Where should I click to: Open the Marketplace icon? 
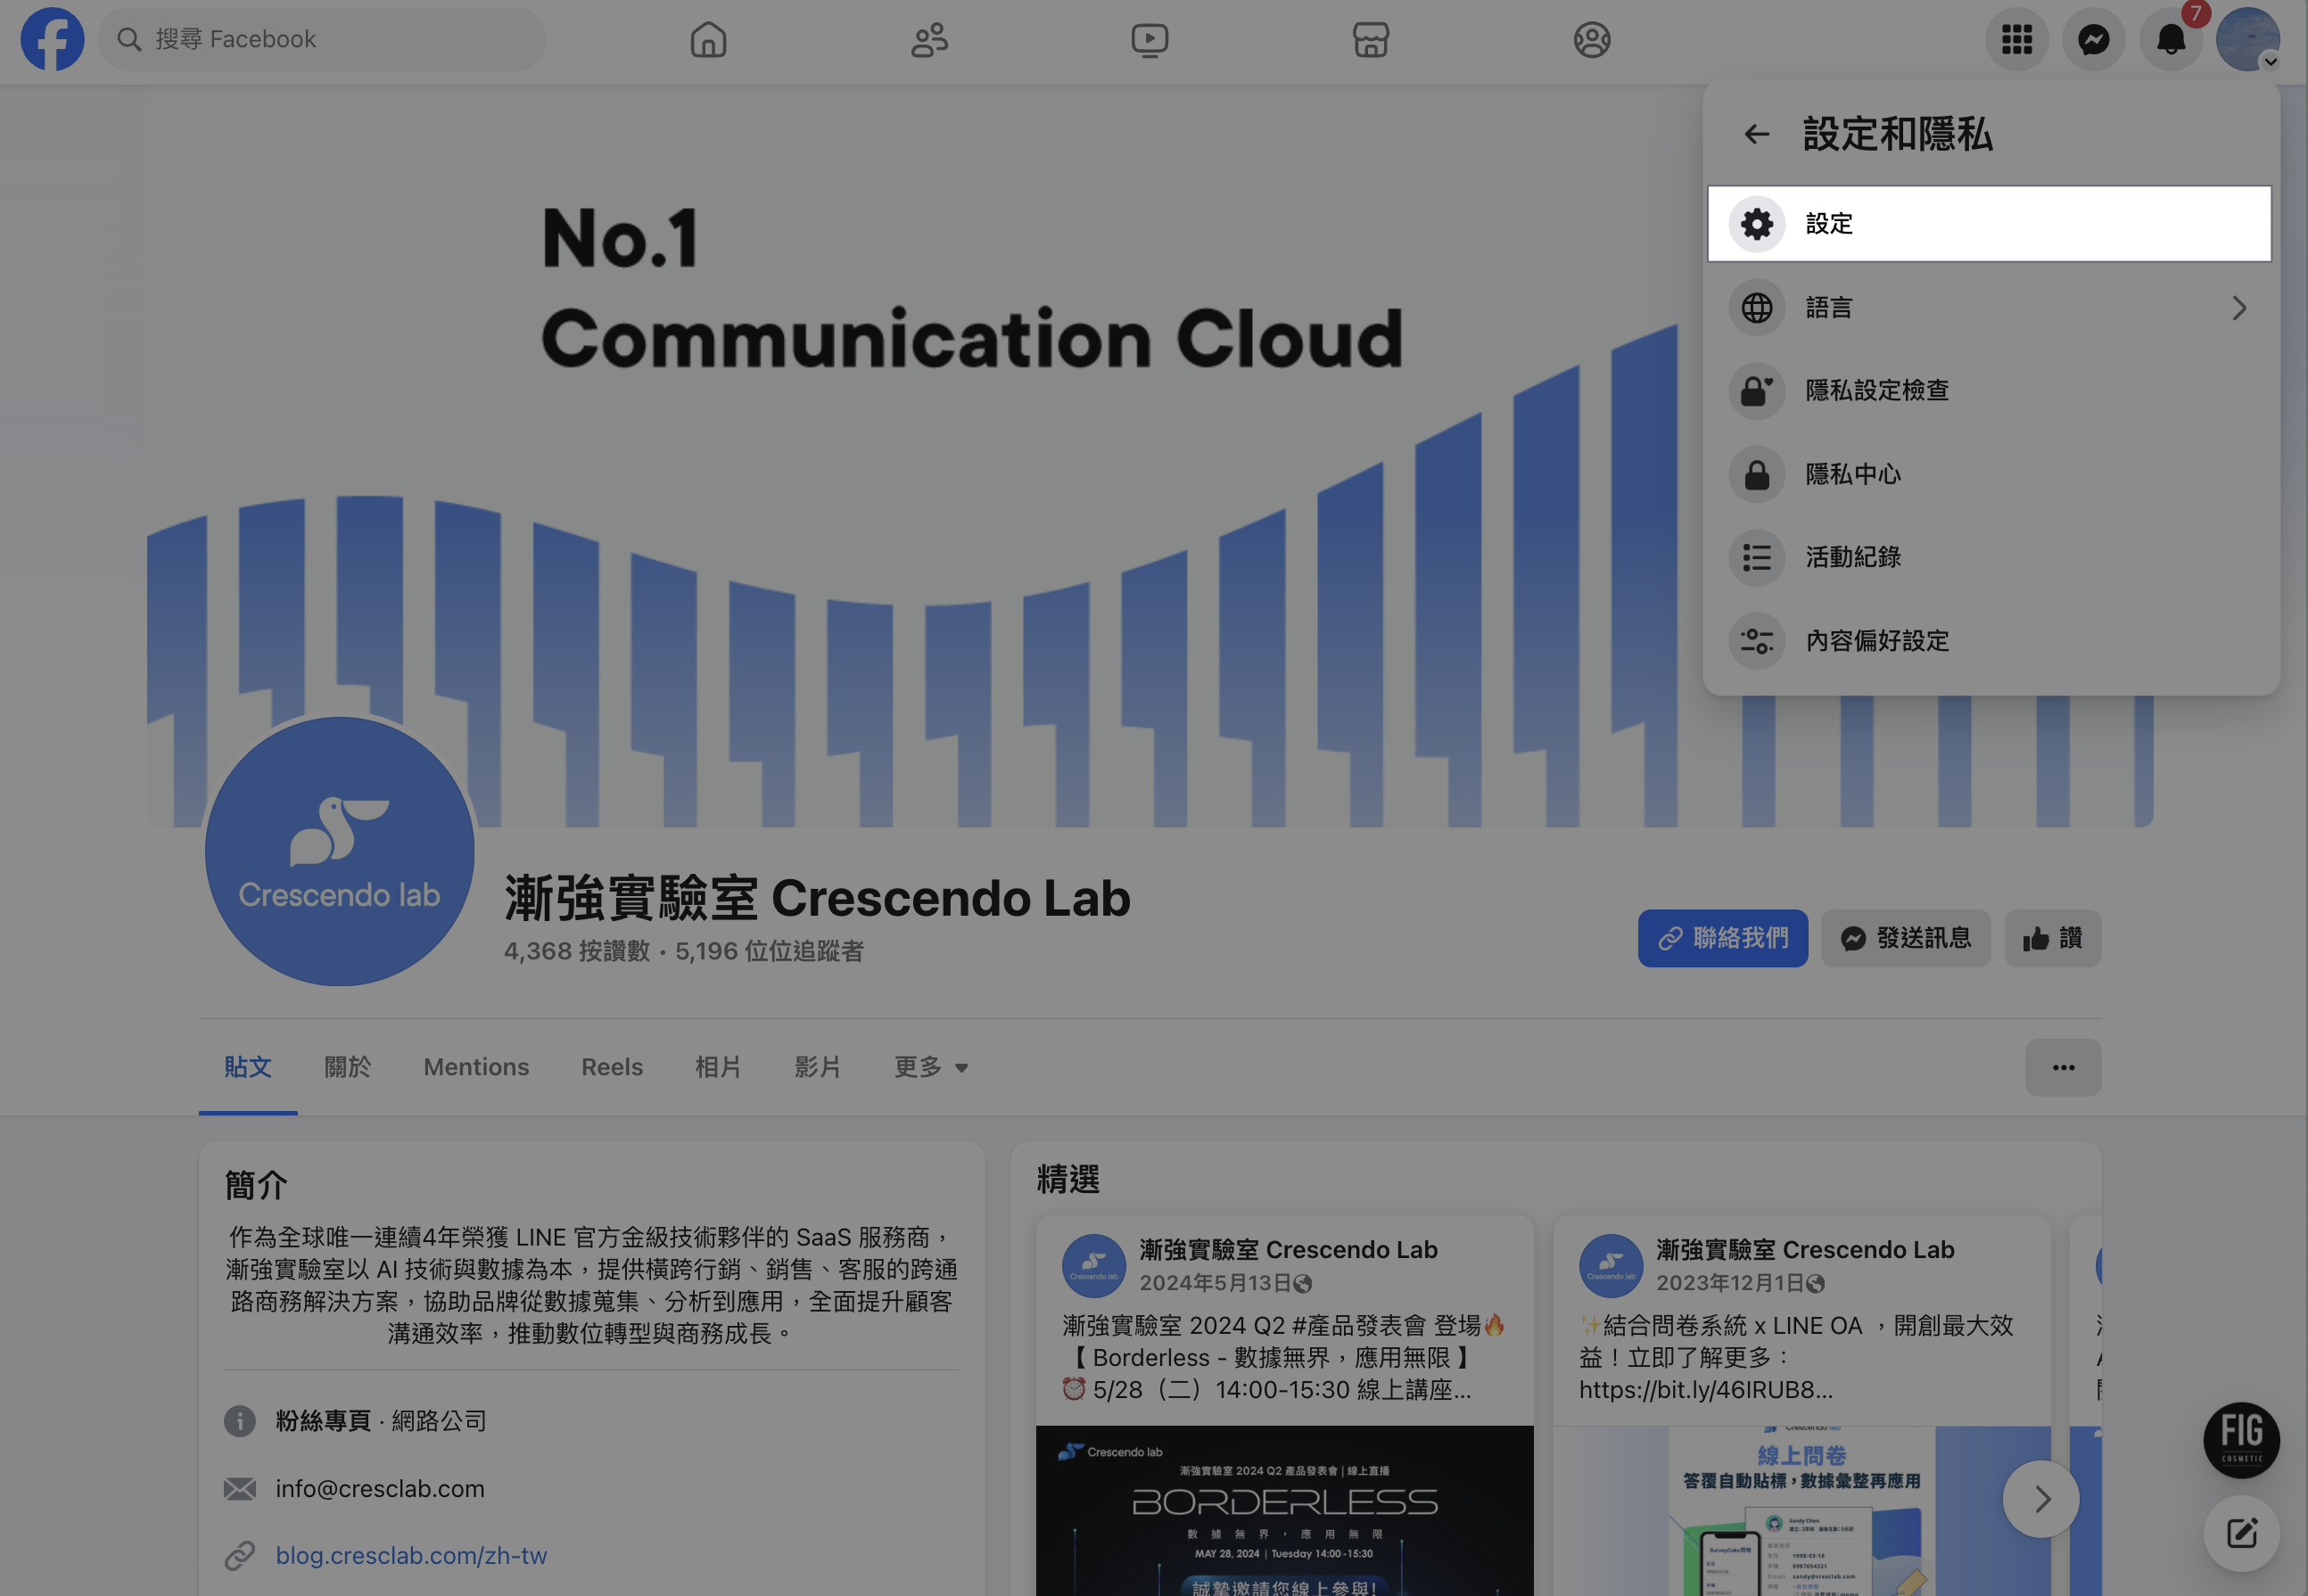click(1371, 40)
